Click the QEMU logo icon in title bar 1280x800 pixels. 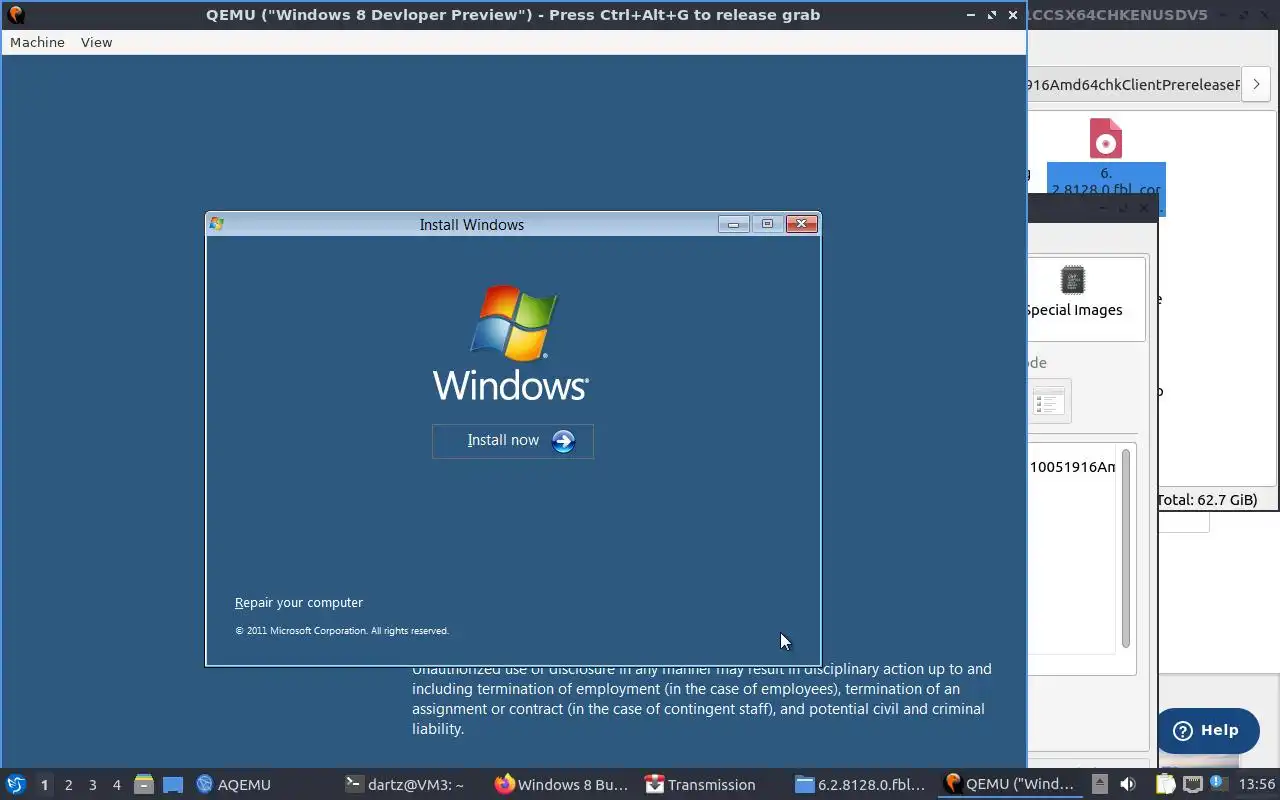pos(15,14)
